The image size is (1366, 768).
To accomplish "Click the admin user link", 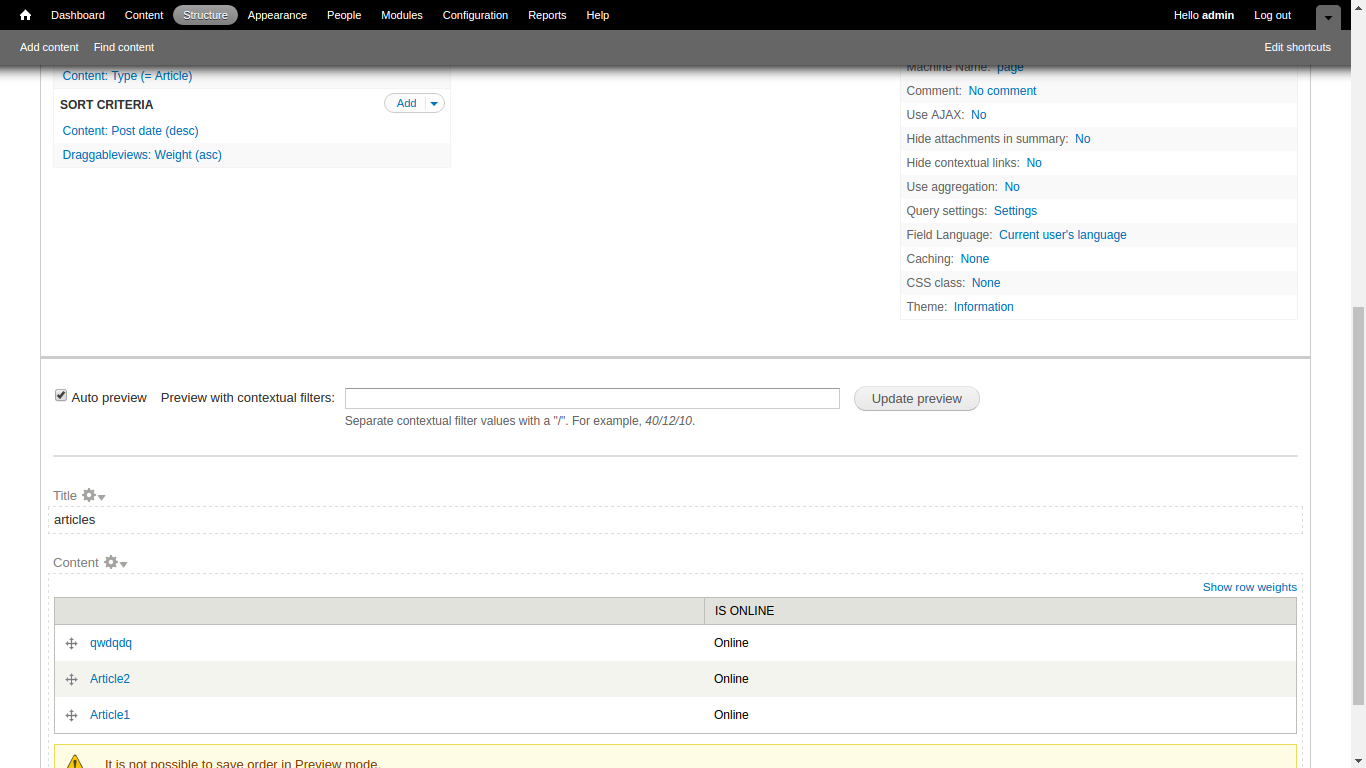I will pos(1218,15).
